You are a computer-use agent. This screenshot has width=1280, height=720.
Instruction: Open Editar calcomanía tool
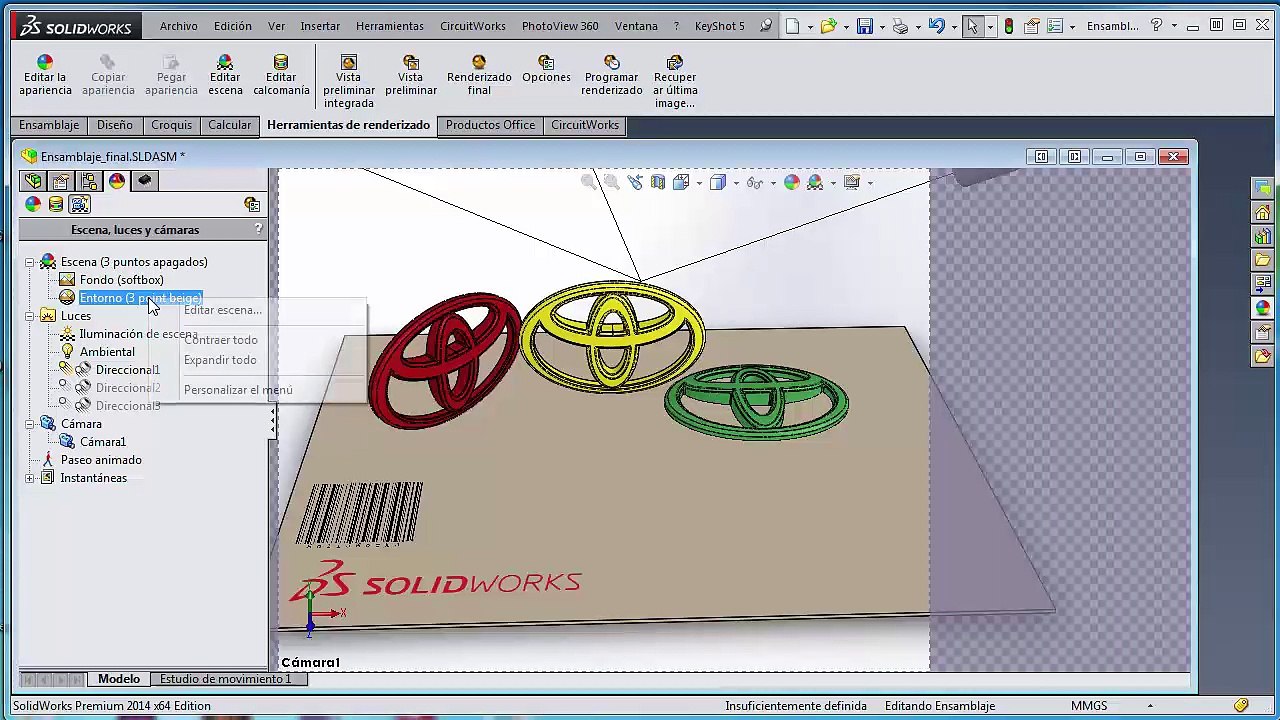point(281,76)
